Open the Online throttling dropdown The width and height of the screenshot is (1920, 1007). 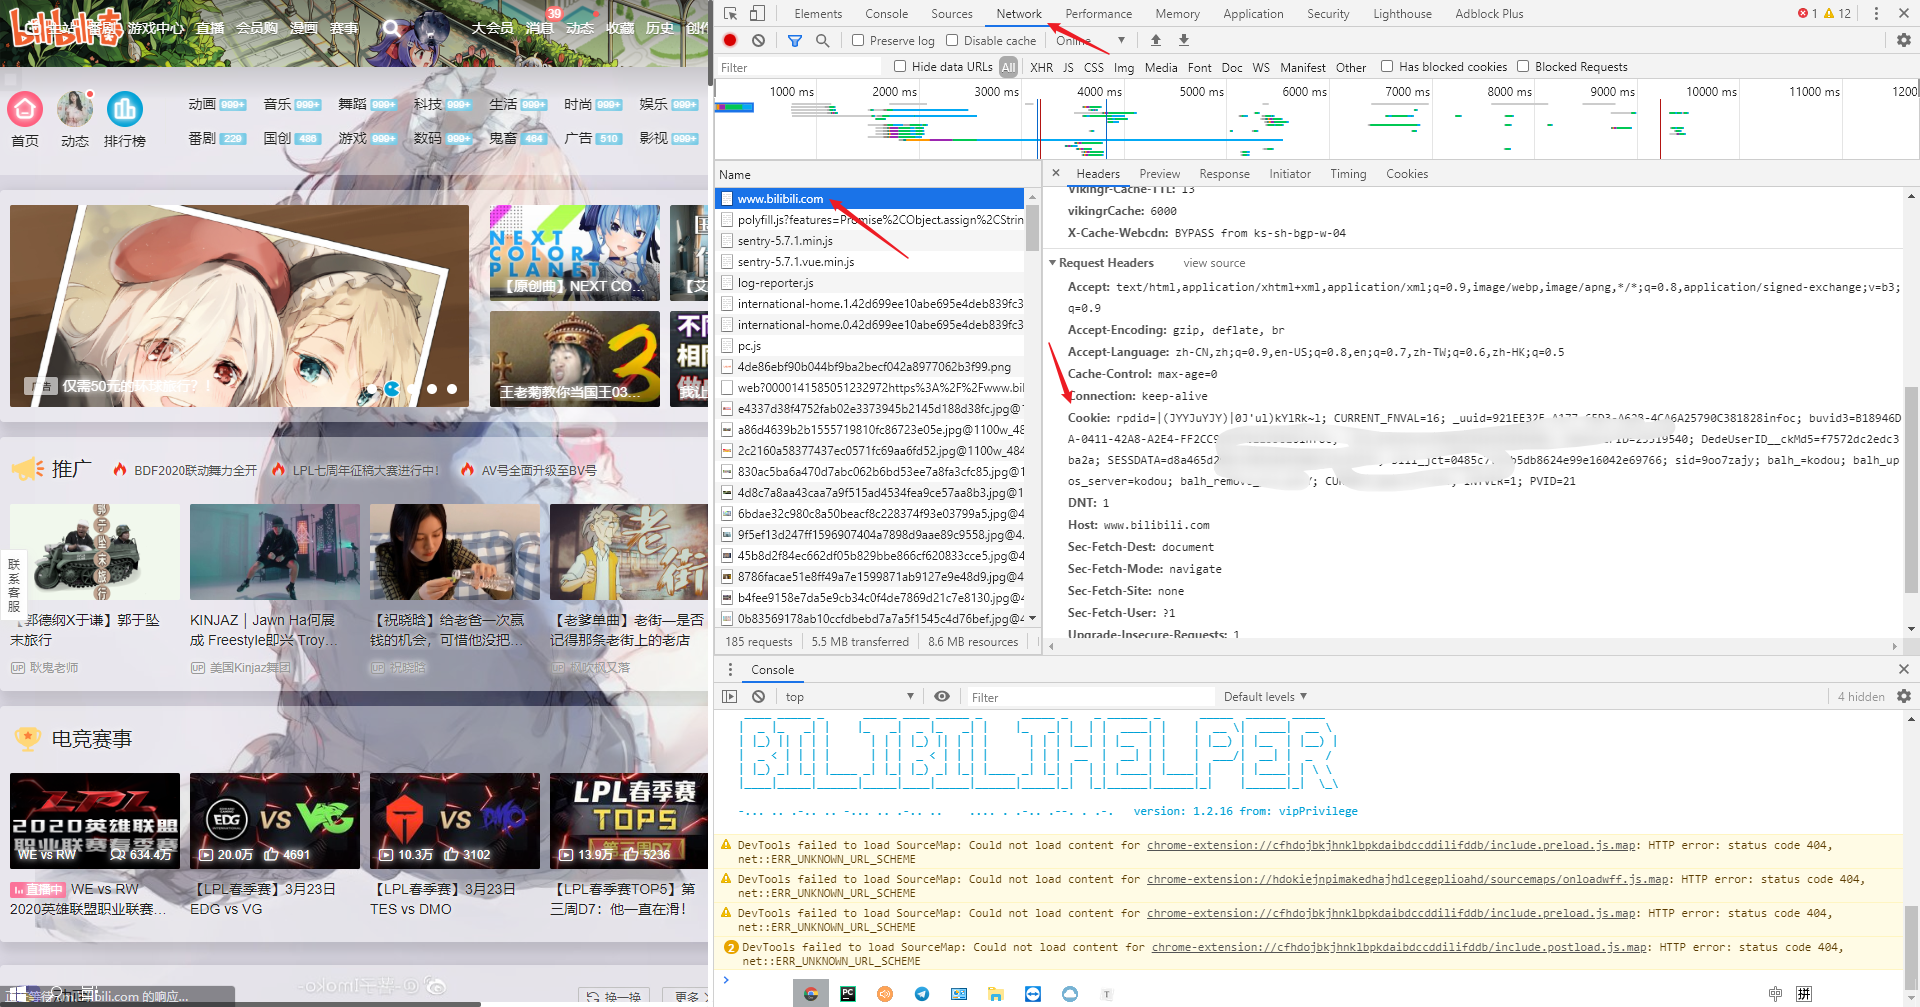1090,40
